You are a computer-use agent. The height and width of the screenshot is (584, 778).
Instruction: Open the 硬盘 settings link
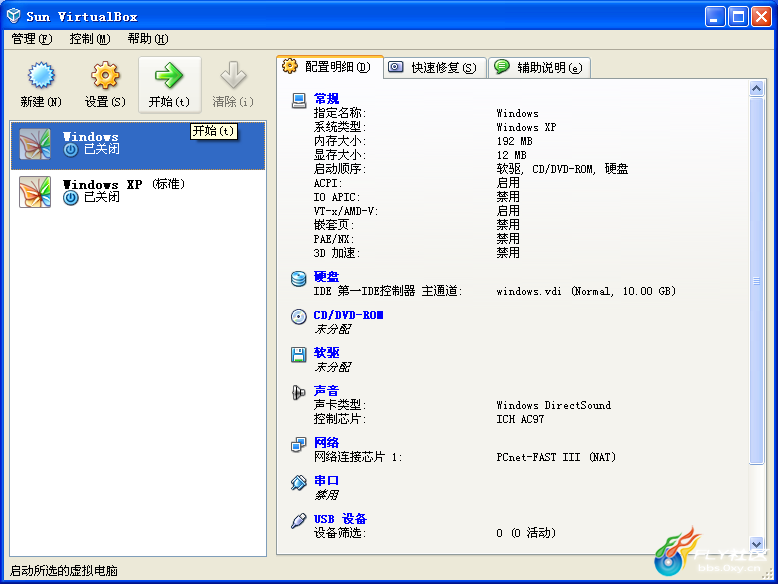point(326,276)
